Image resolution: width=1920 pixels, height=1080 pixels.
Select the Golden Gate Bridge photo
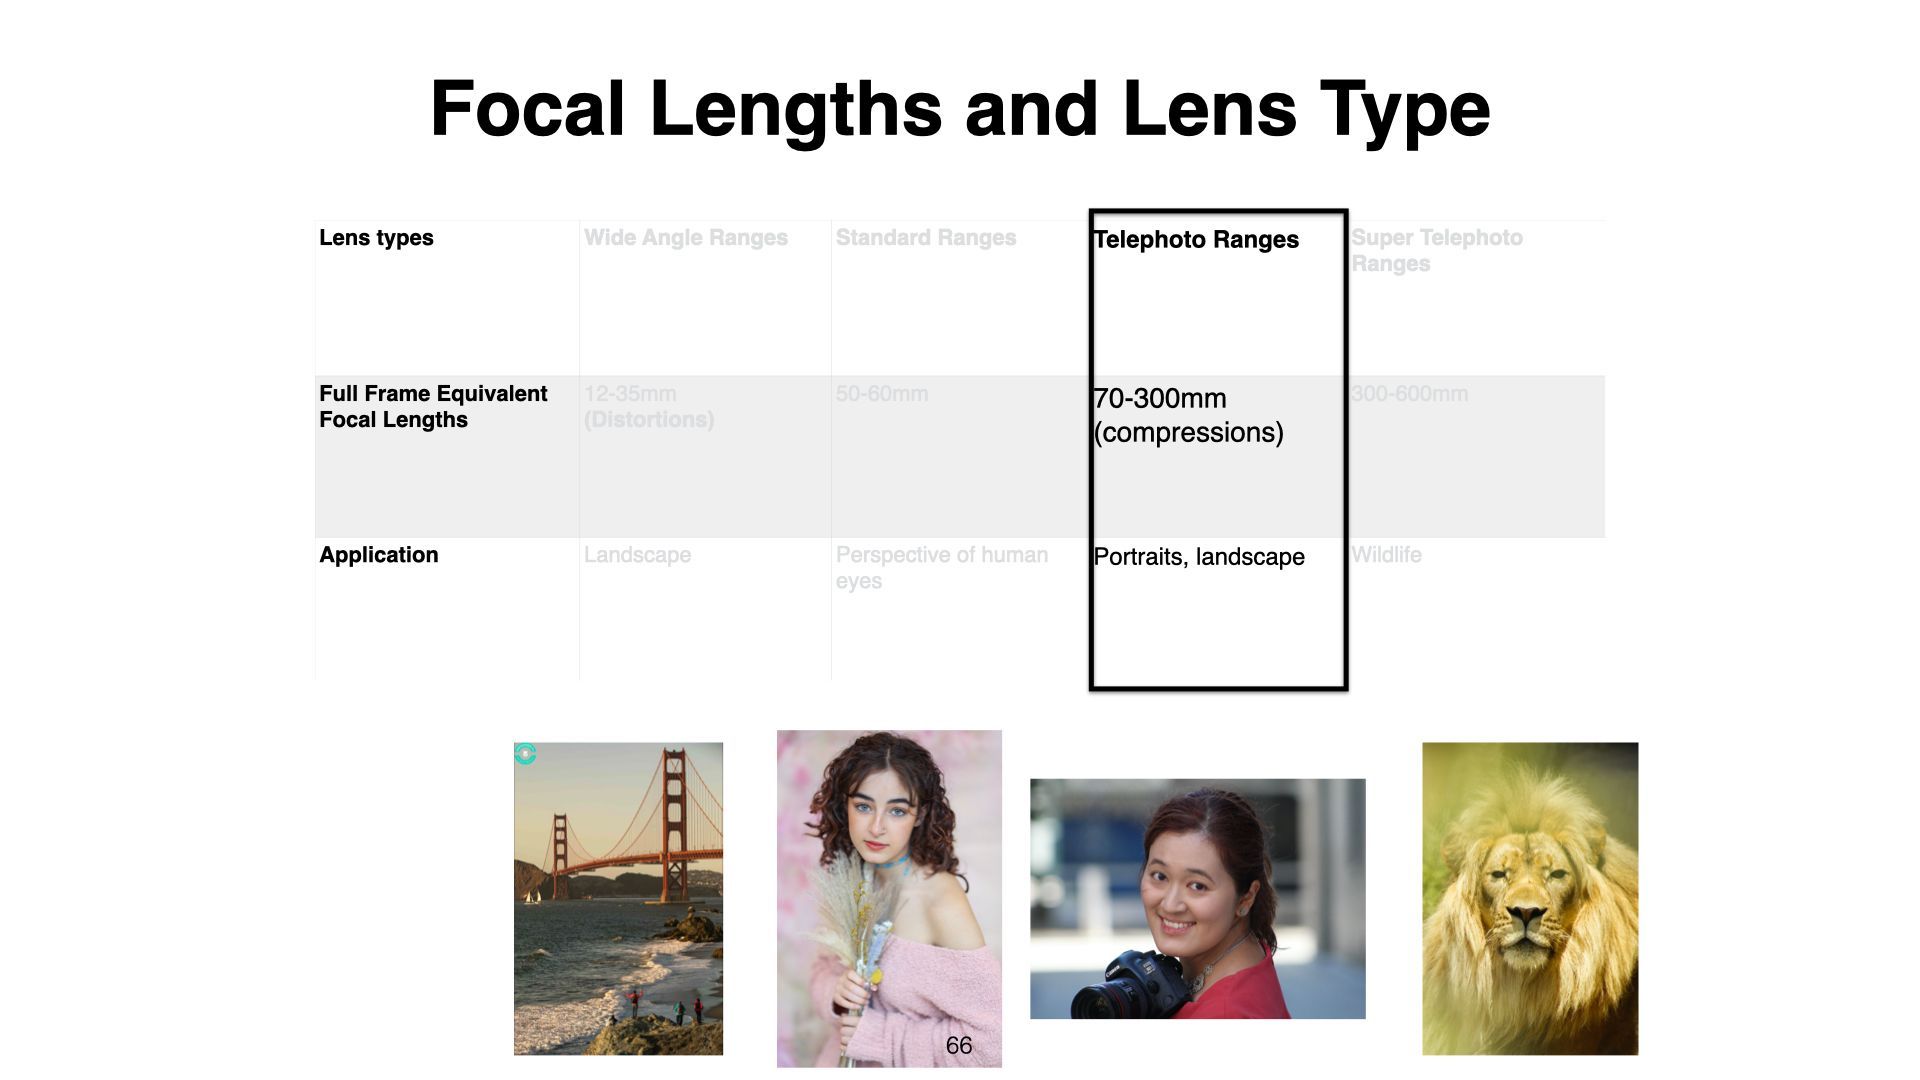(x=618, y=900)
